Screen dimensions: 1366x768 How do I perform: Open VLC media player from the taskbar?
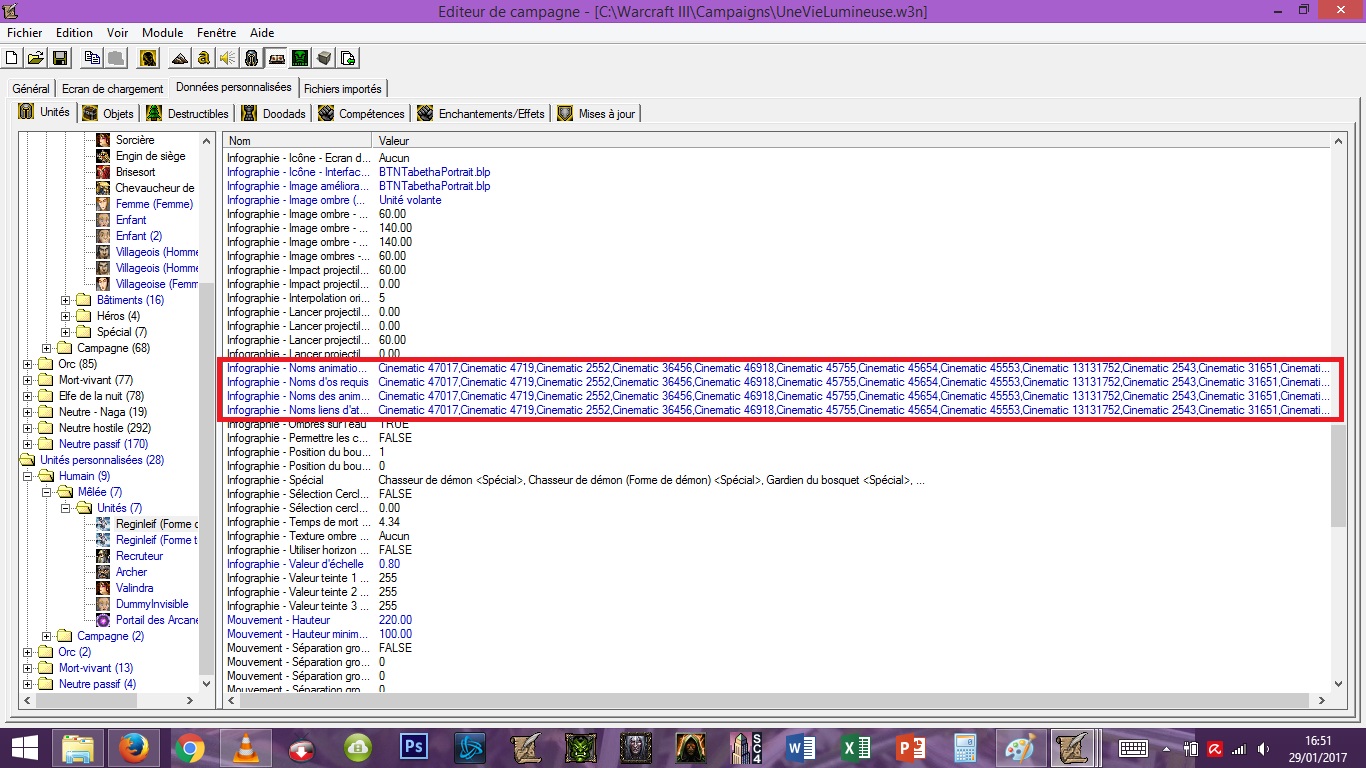coord(244,748)
